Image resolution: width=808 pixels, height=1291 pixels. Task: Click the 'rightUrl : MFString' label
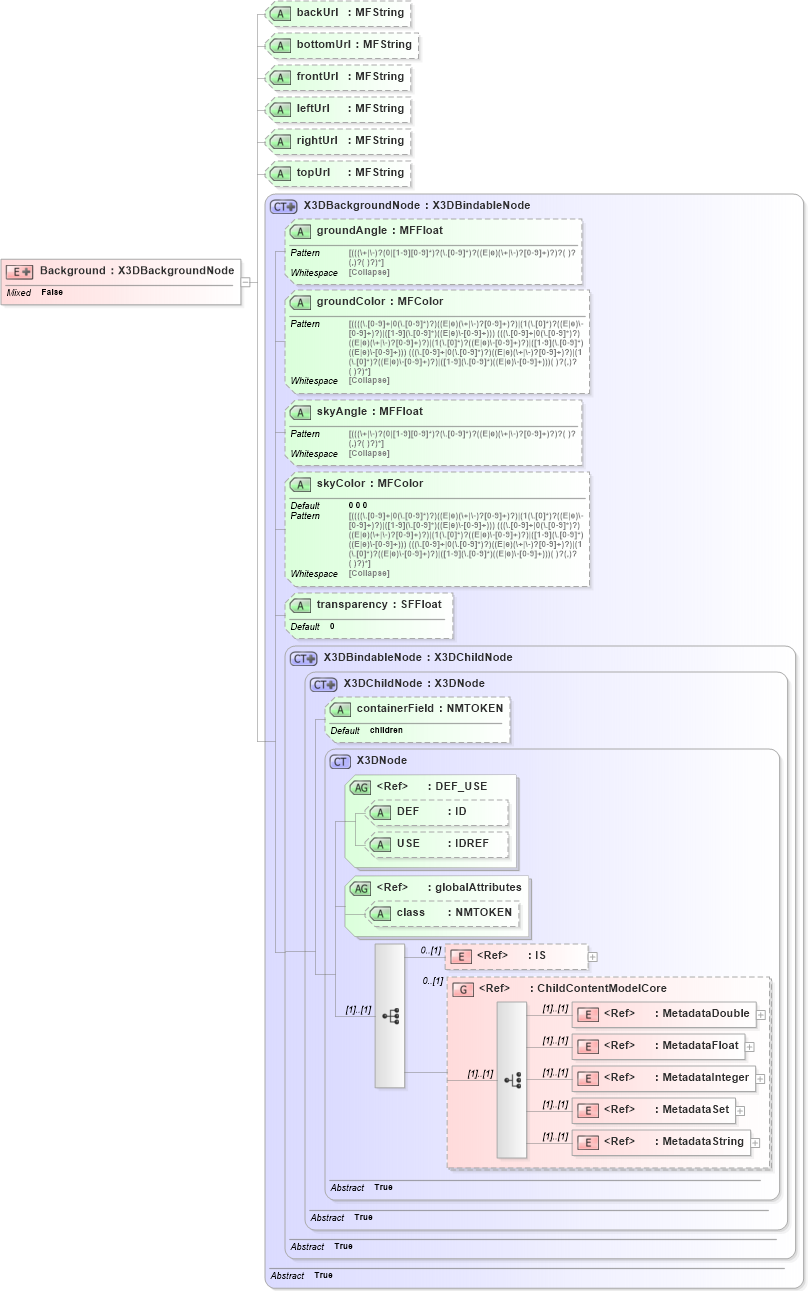(350, 141)
